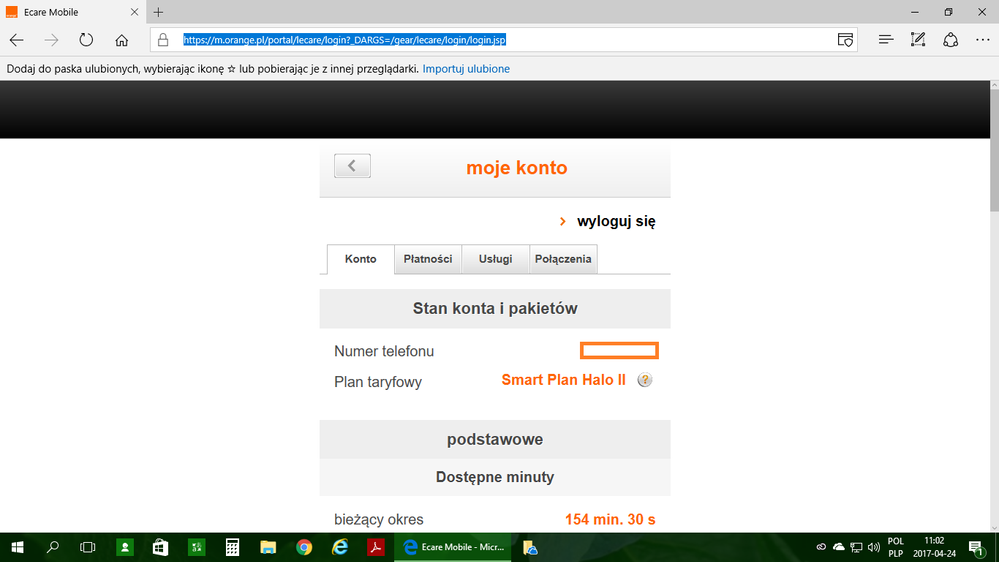Click the taskbar clock showing 11:02

pyautogui.click(x=934, y=547)
